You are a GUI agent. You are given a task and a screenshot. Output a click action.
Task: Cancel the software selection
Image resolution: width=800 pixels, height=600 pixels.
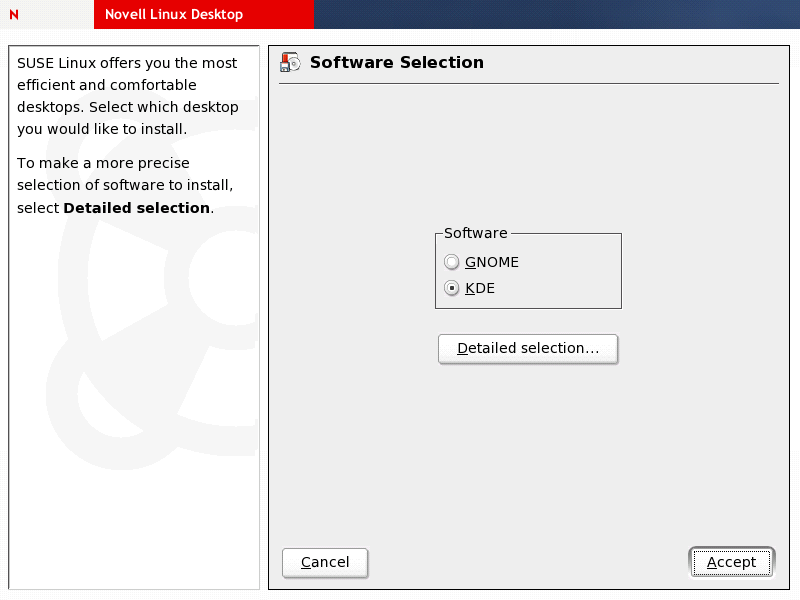pos(325,562)
